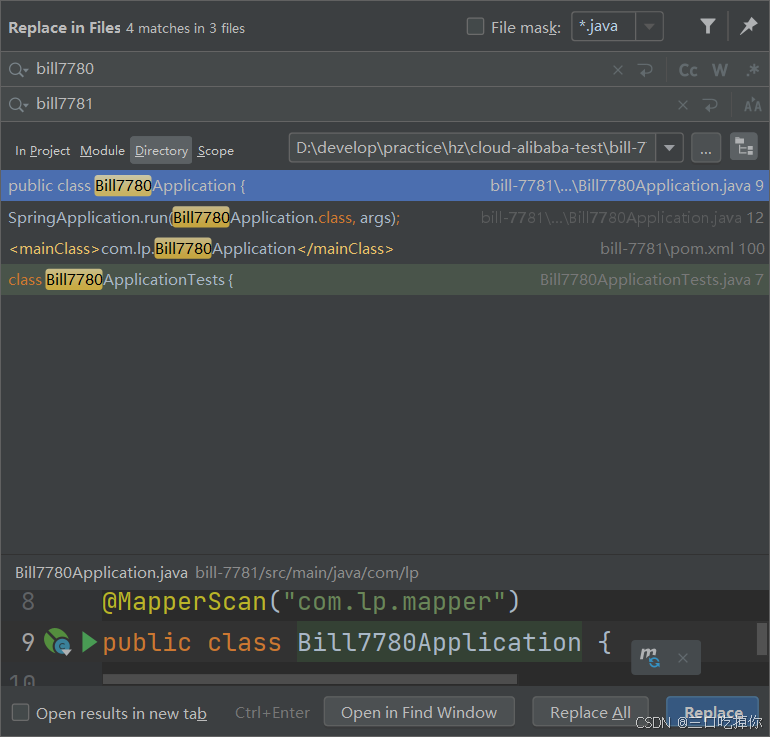Select result 'SpringApplication.run(Bill7780Application.class, args);'
Image resolution: width=770 pixels, height=737 pixels.
pyautogui.click(x=385, y=218)
